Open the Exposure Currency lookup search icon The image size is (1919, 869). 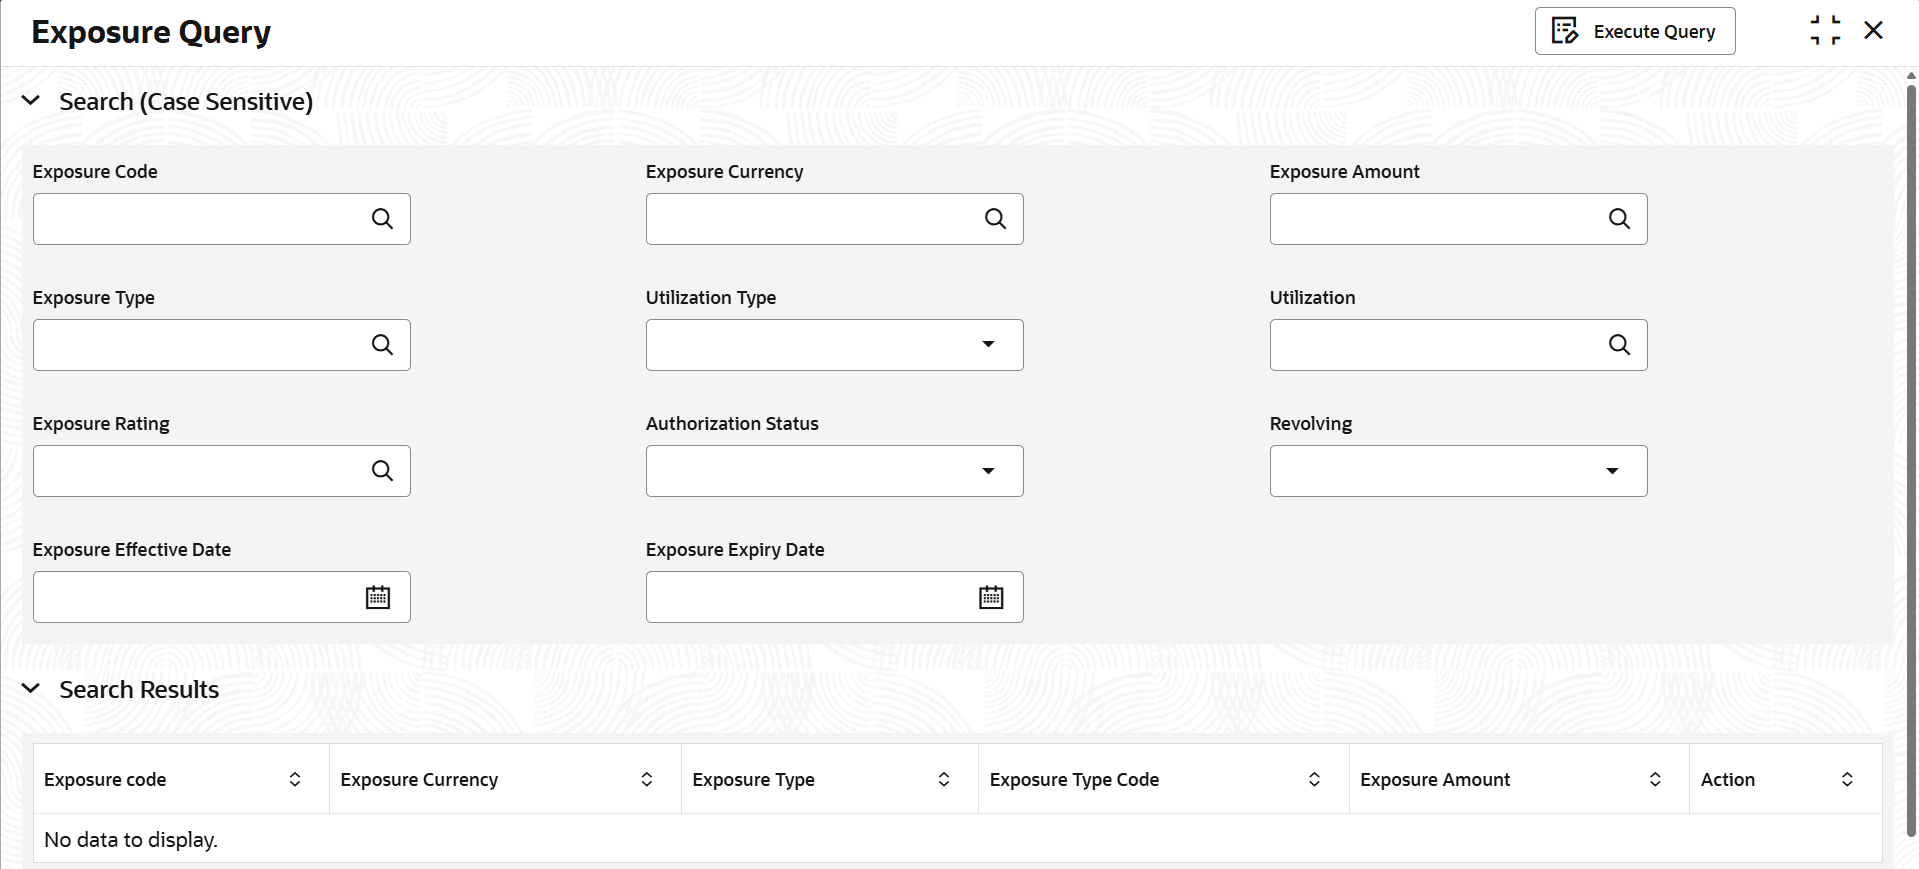(x=995, y=219)
